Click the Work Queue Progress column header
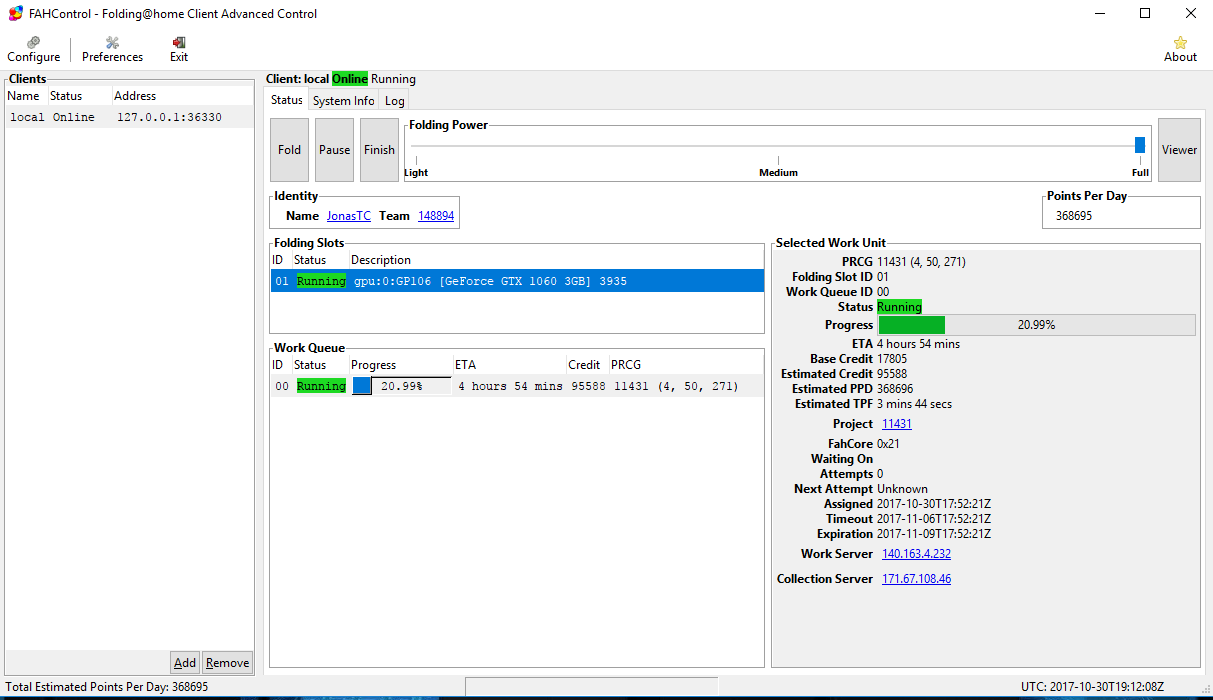1213x700 pixels. [x=400, y=365]
